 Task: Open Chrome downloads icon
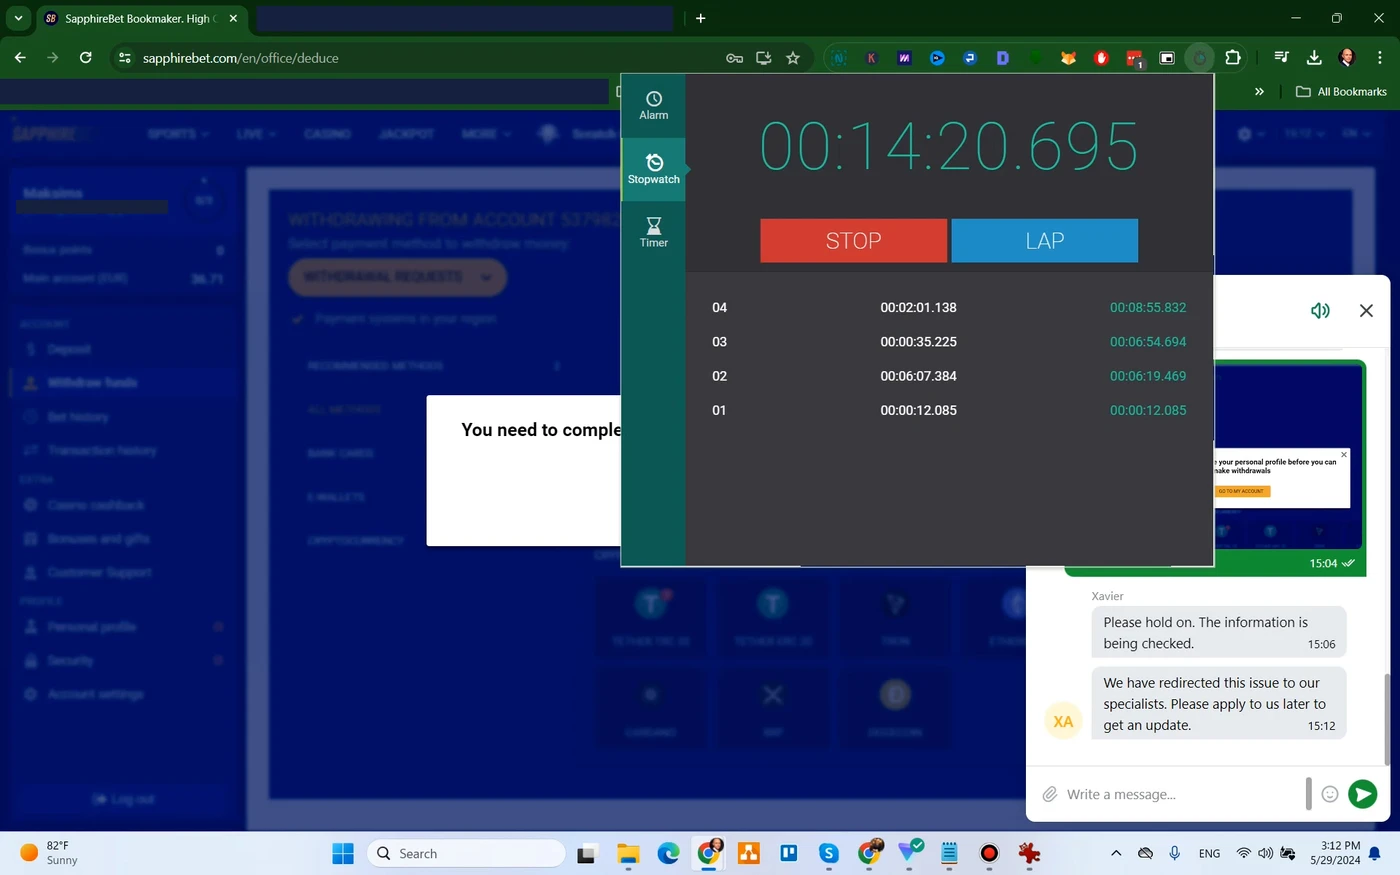(x=1314, y=58)
